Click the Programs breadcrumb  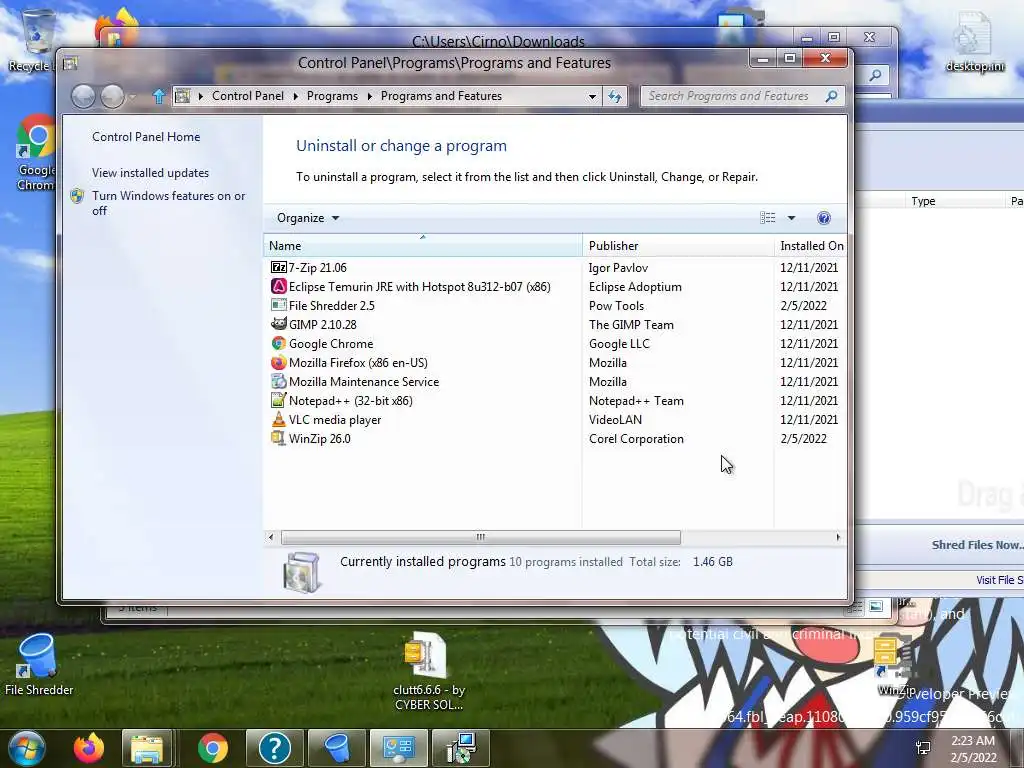pyautogui.click(x=332, y=96)
